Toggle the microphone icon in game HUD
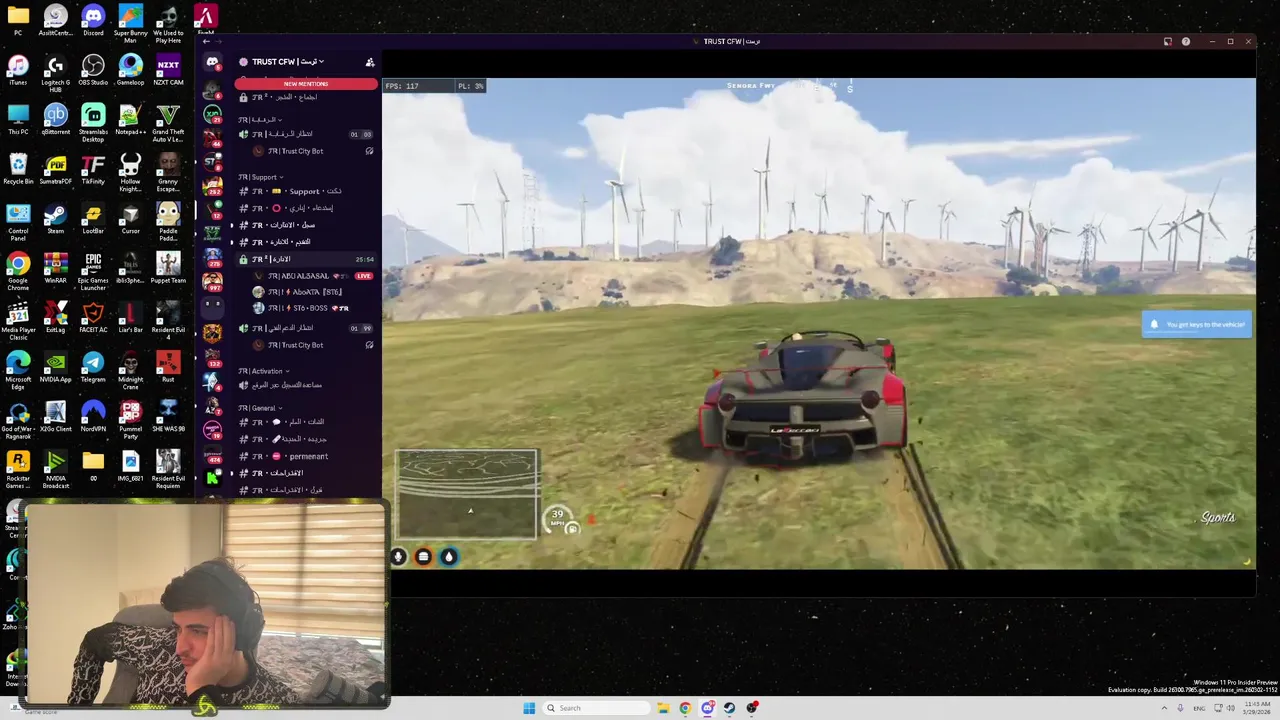1280x720 pixels. coord(398,557)
